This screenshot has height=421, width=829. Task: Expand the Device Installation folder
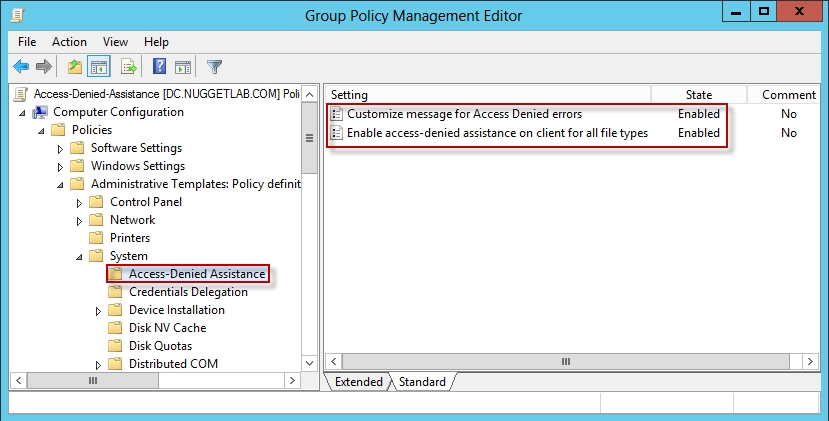pyautogui.click(x=99, y=310)
